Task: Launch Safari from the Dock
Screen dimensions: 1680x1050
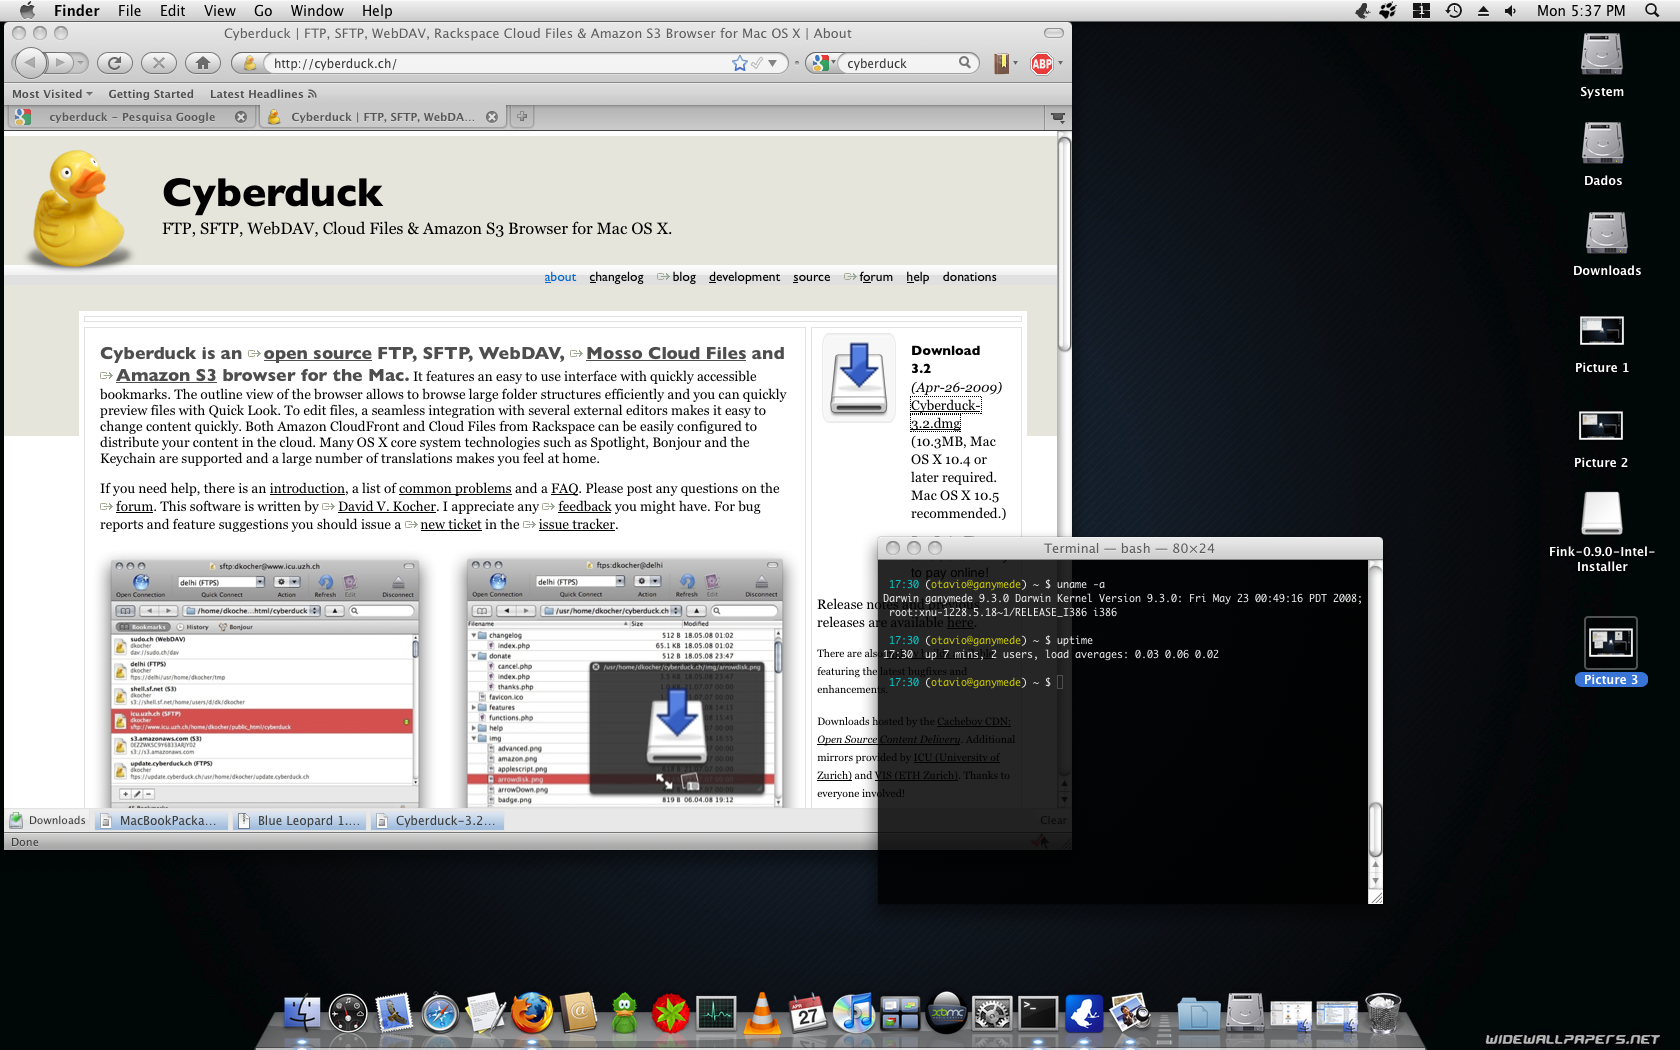Action: point(440,1013)
